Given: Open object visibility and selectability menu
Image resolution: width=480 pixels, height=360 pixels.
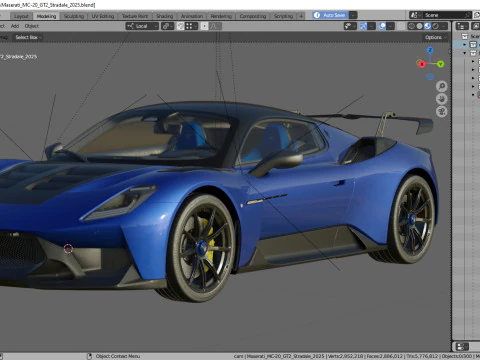Looking at the screenshot, I should (x=350, y=26).
